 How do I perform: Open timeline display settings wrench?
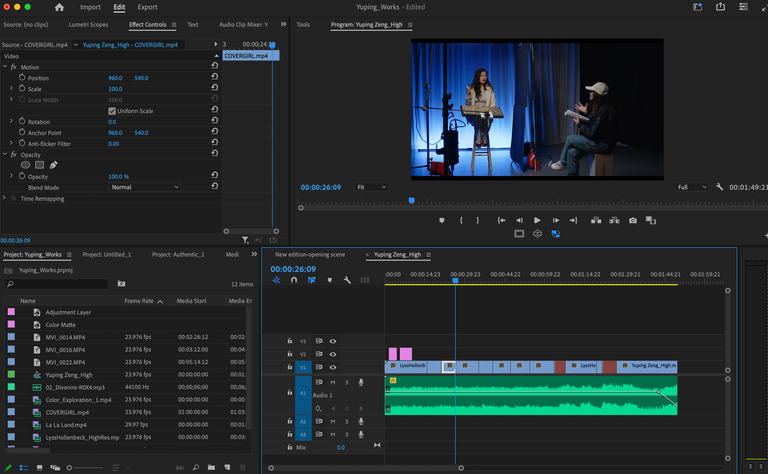347,280
